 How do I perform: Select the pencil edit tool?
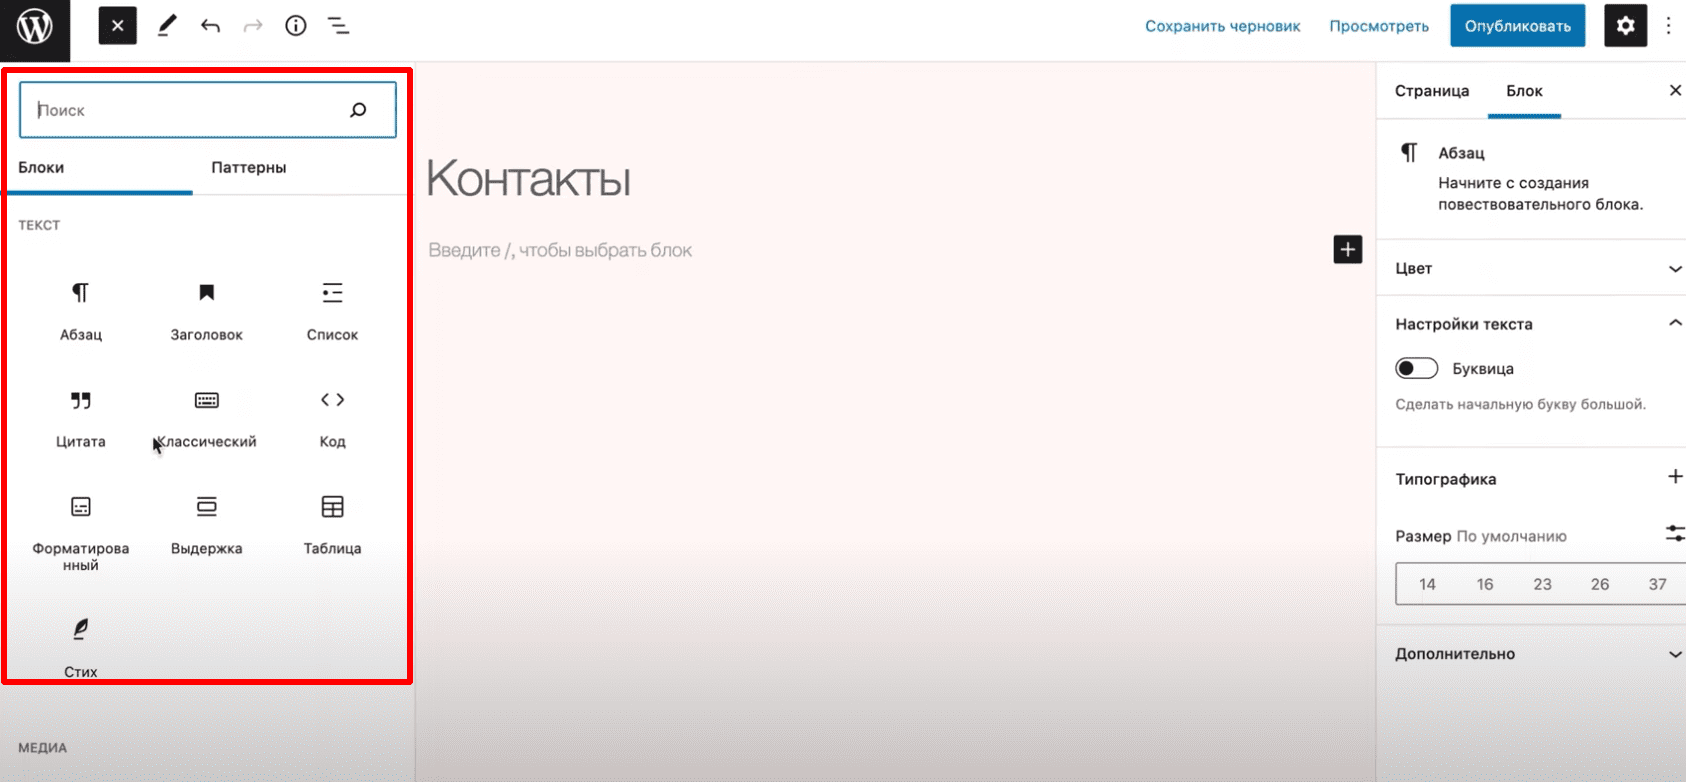pyautogui.click(x=167, y=26)
